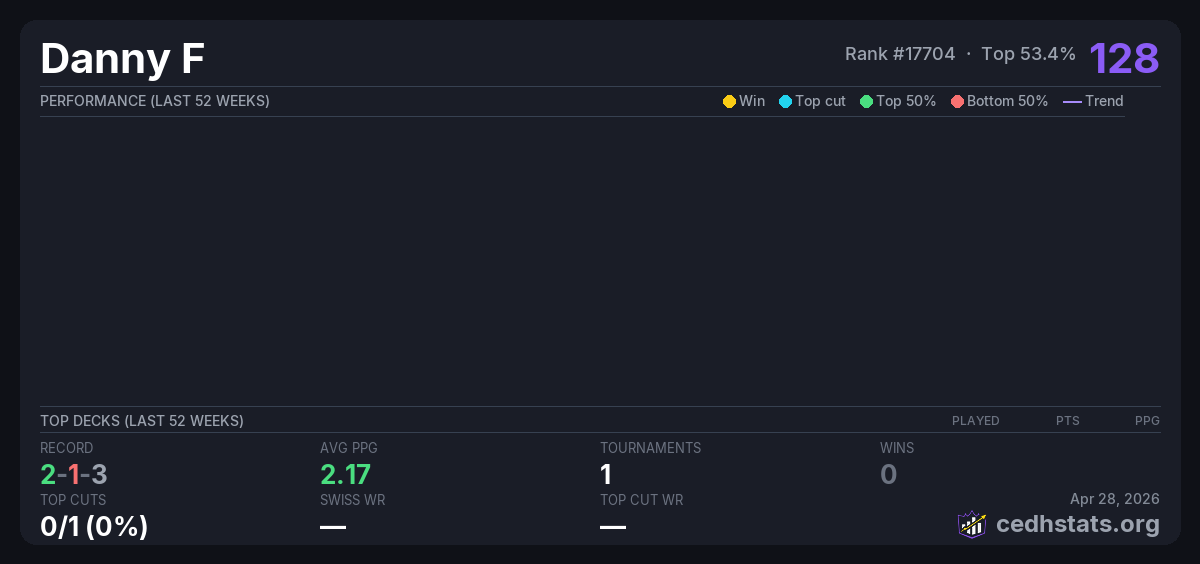
Task: Click the 2.17 average PPG value
Action: tap(345, 474)
